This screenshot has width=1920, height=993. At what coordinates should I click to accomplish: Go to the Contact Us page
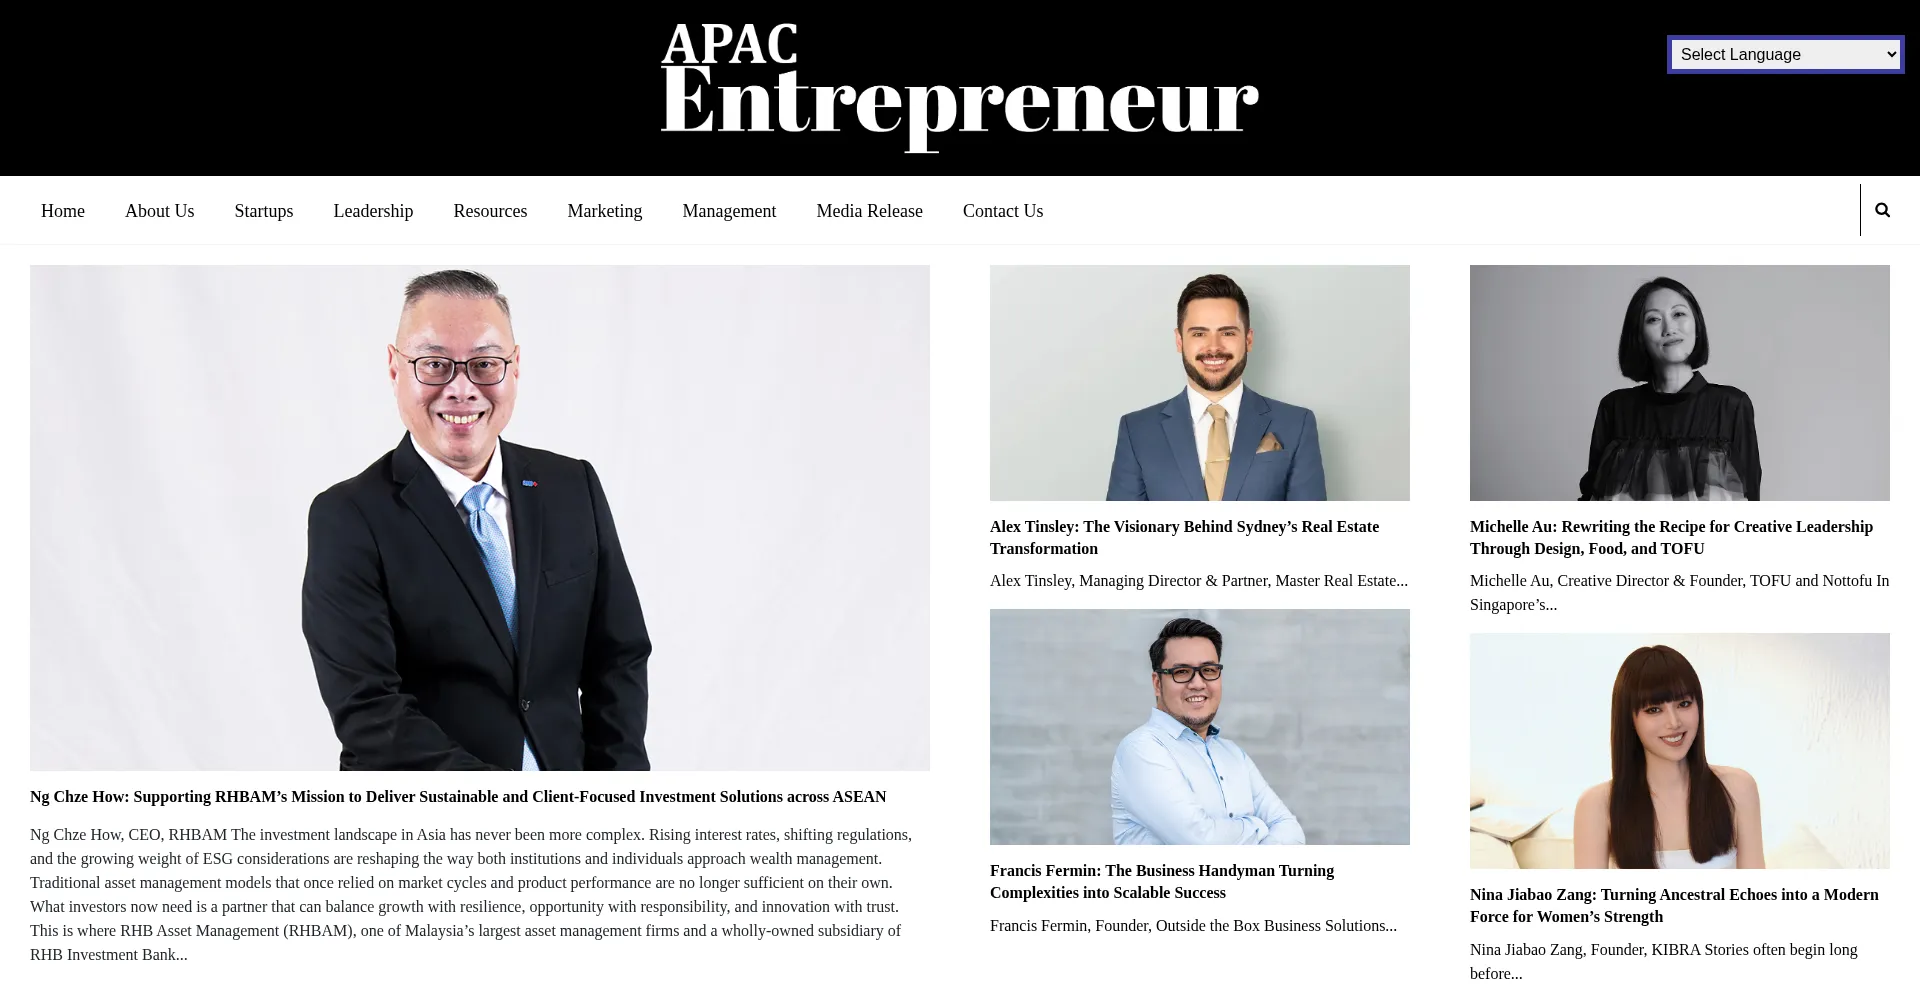click(1003, 211)
